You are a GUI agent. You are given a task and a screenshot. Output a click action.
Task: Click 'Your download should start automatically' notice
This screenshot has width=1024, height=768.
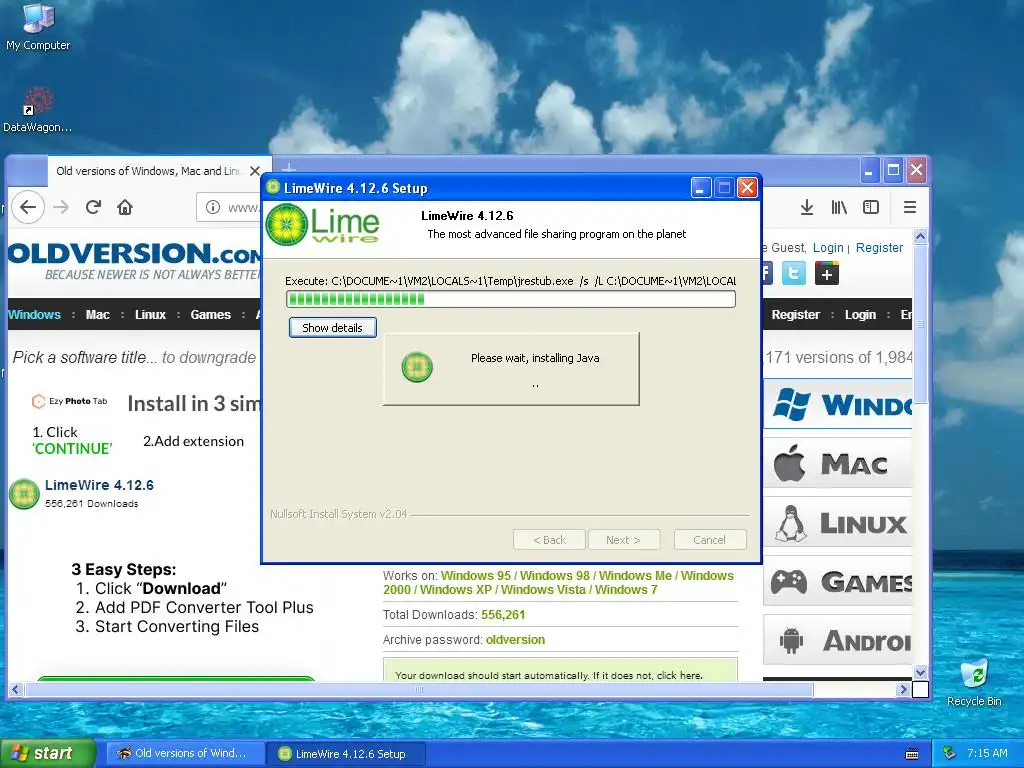pos(549,675)
